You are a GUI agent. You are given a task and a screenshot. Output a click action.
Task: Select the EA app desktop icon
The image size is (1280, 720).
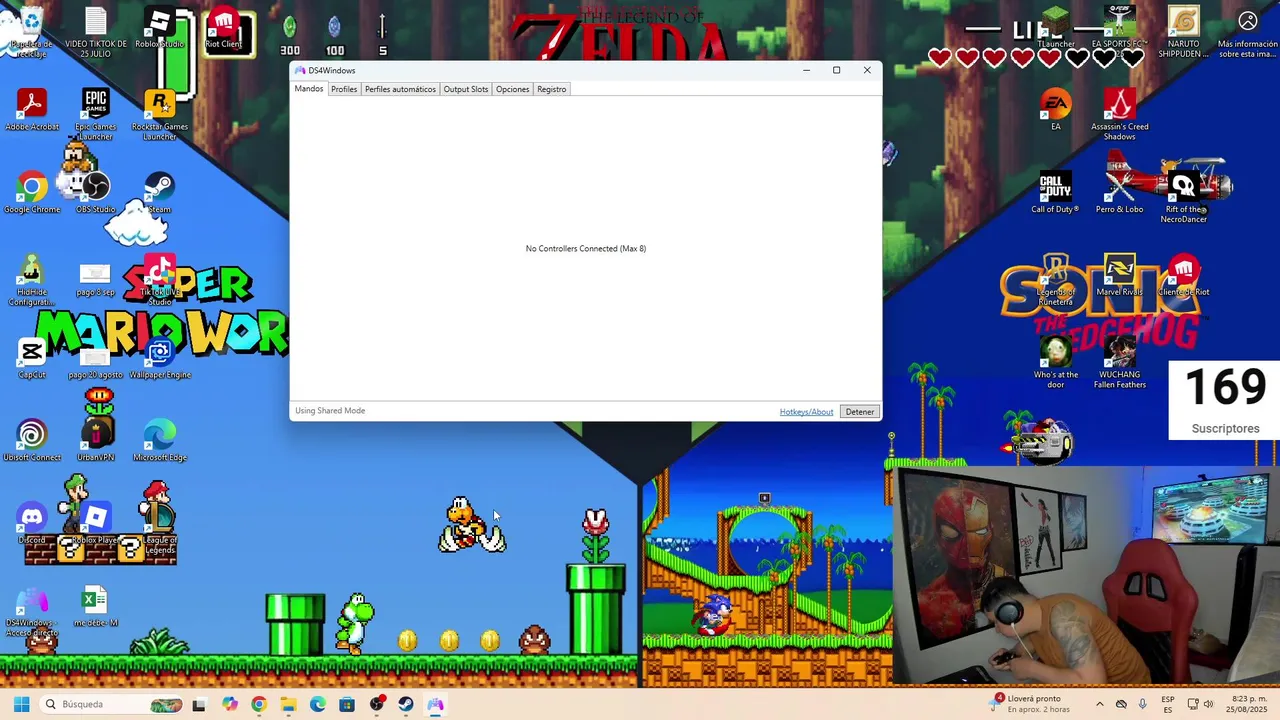coord(1056,110)
